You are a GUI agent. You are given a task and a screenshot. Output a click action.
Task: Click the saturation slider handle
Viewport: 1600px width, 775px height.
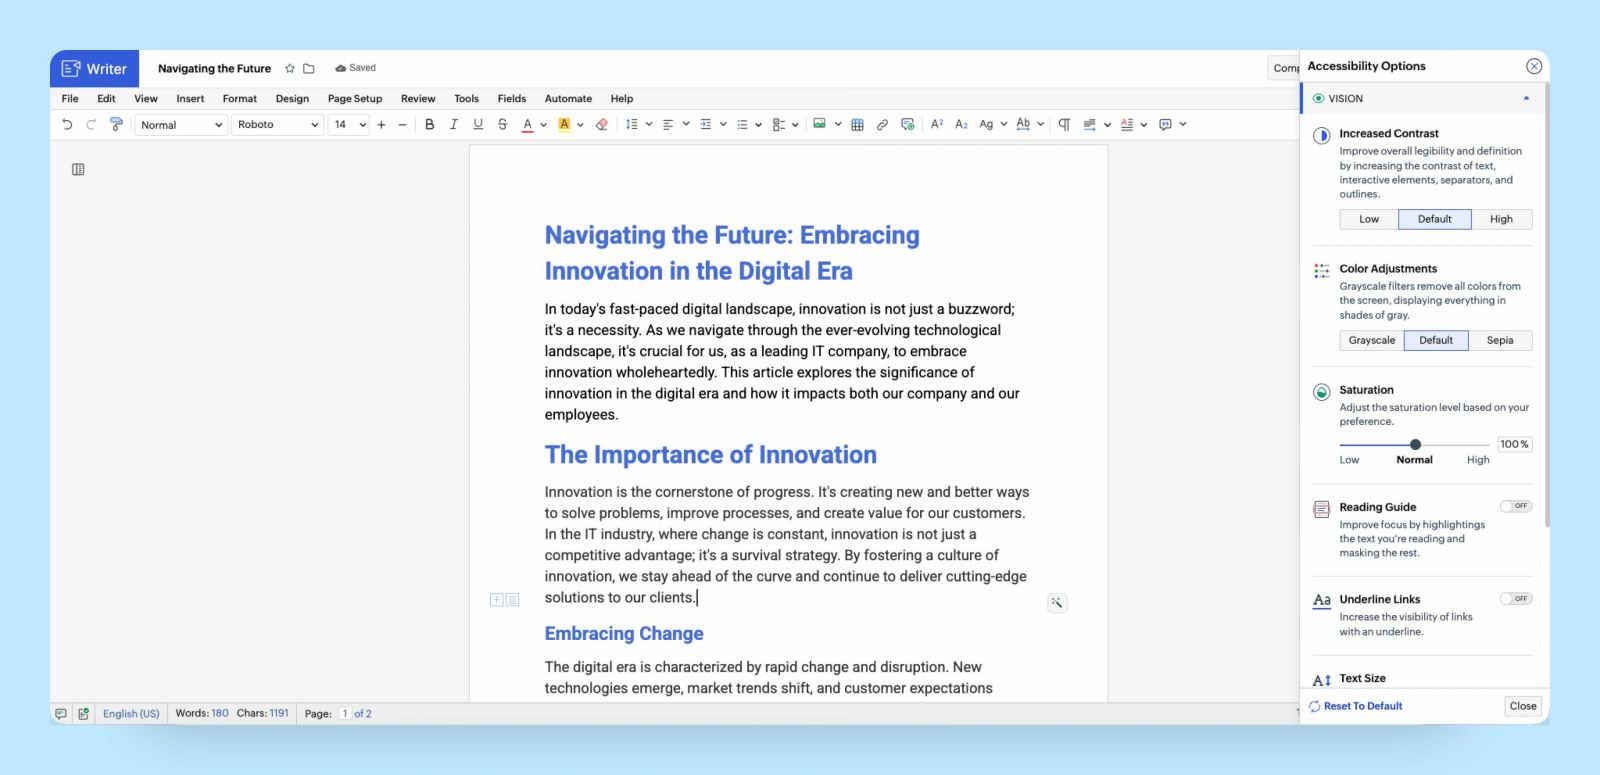pos(1415,444)
